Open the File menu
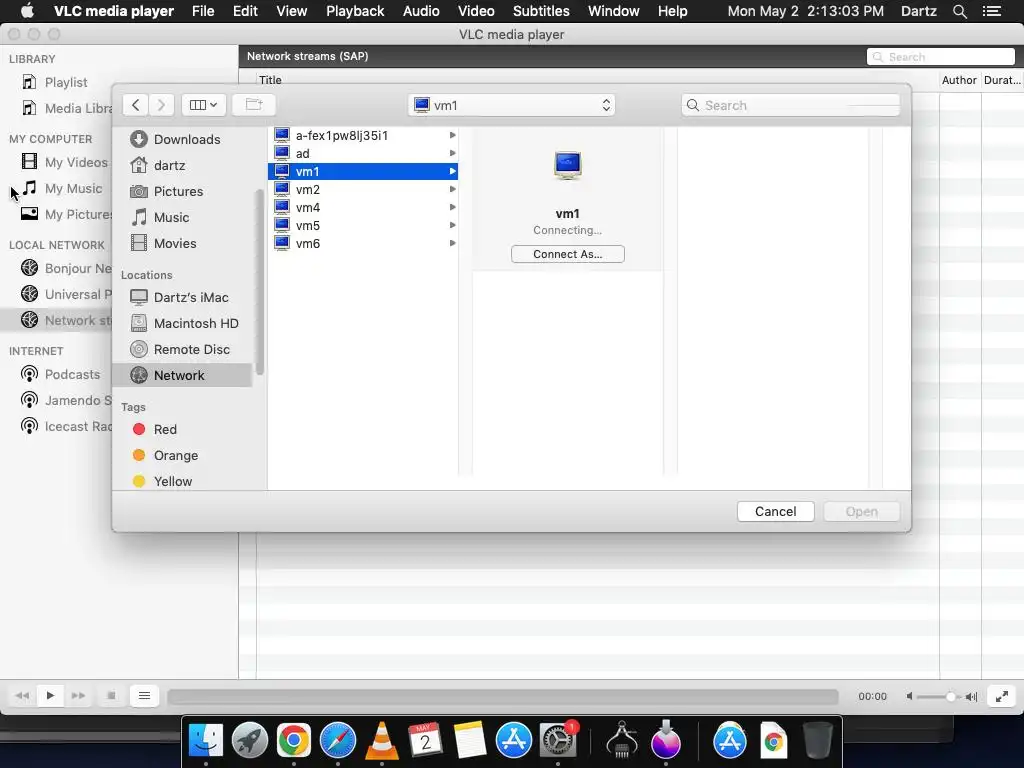 [x=203, y=11]
